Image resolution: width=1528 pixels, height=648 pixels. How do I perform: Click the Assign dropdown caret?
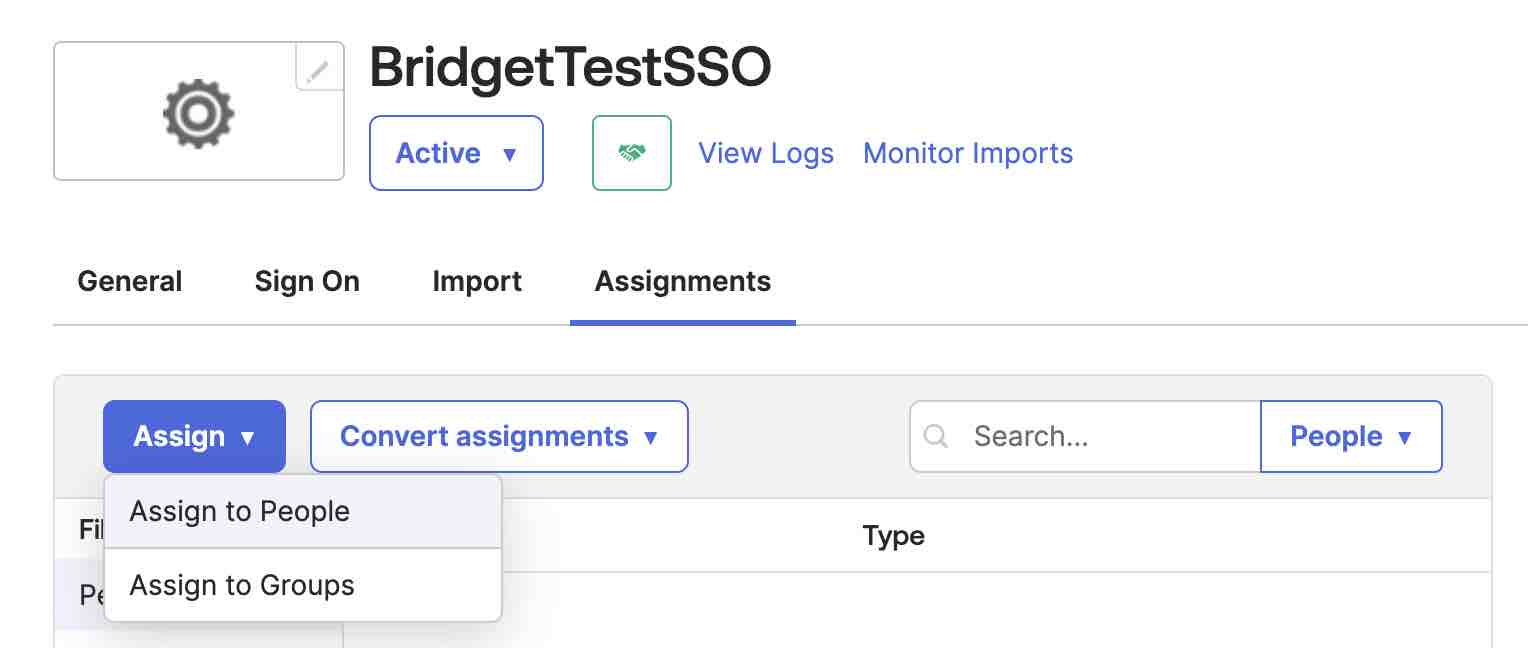(x=247, y=437)
